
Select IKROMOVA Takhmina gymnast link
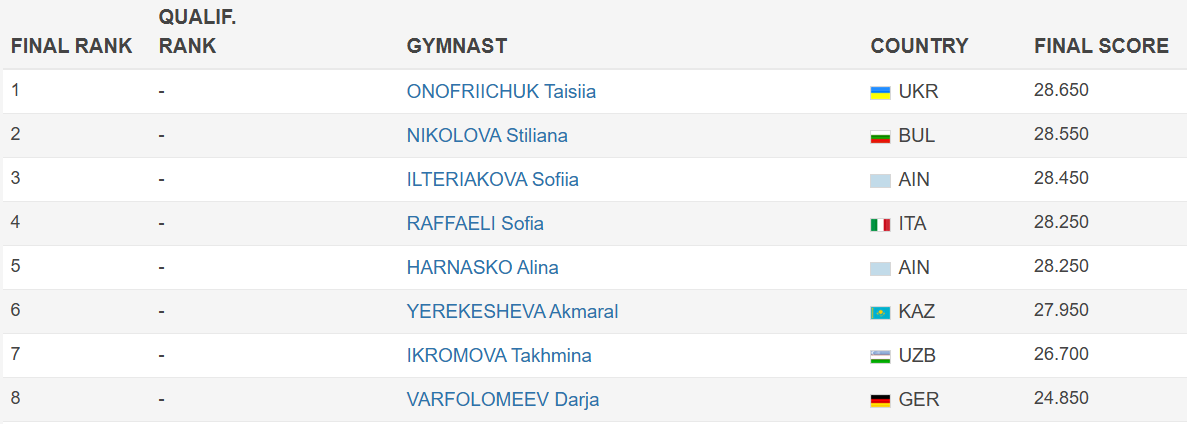499,355
